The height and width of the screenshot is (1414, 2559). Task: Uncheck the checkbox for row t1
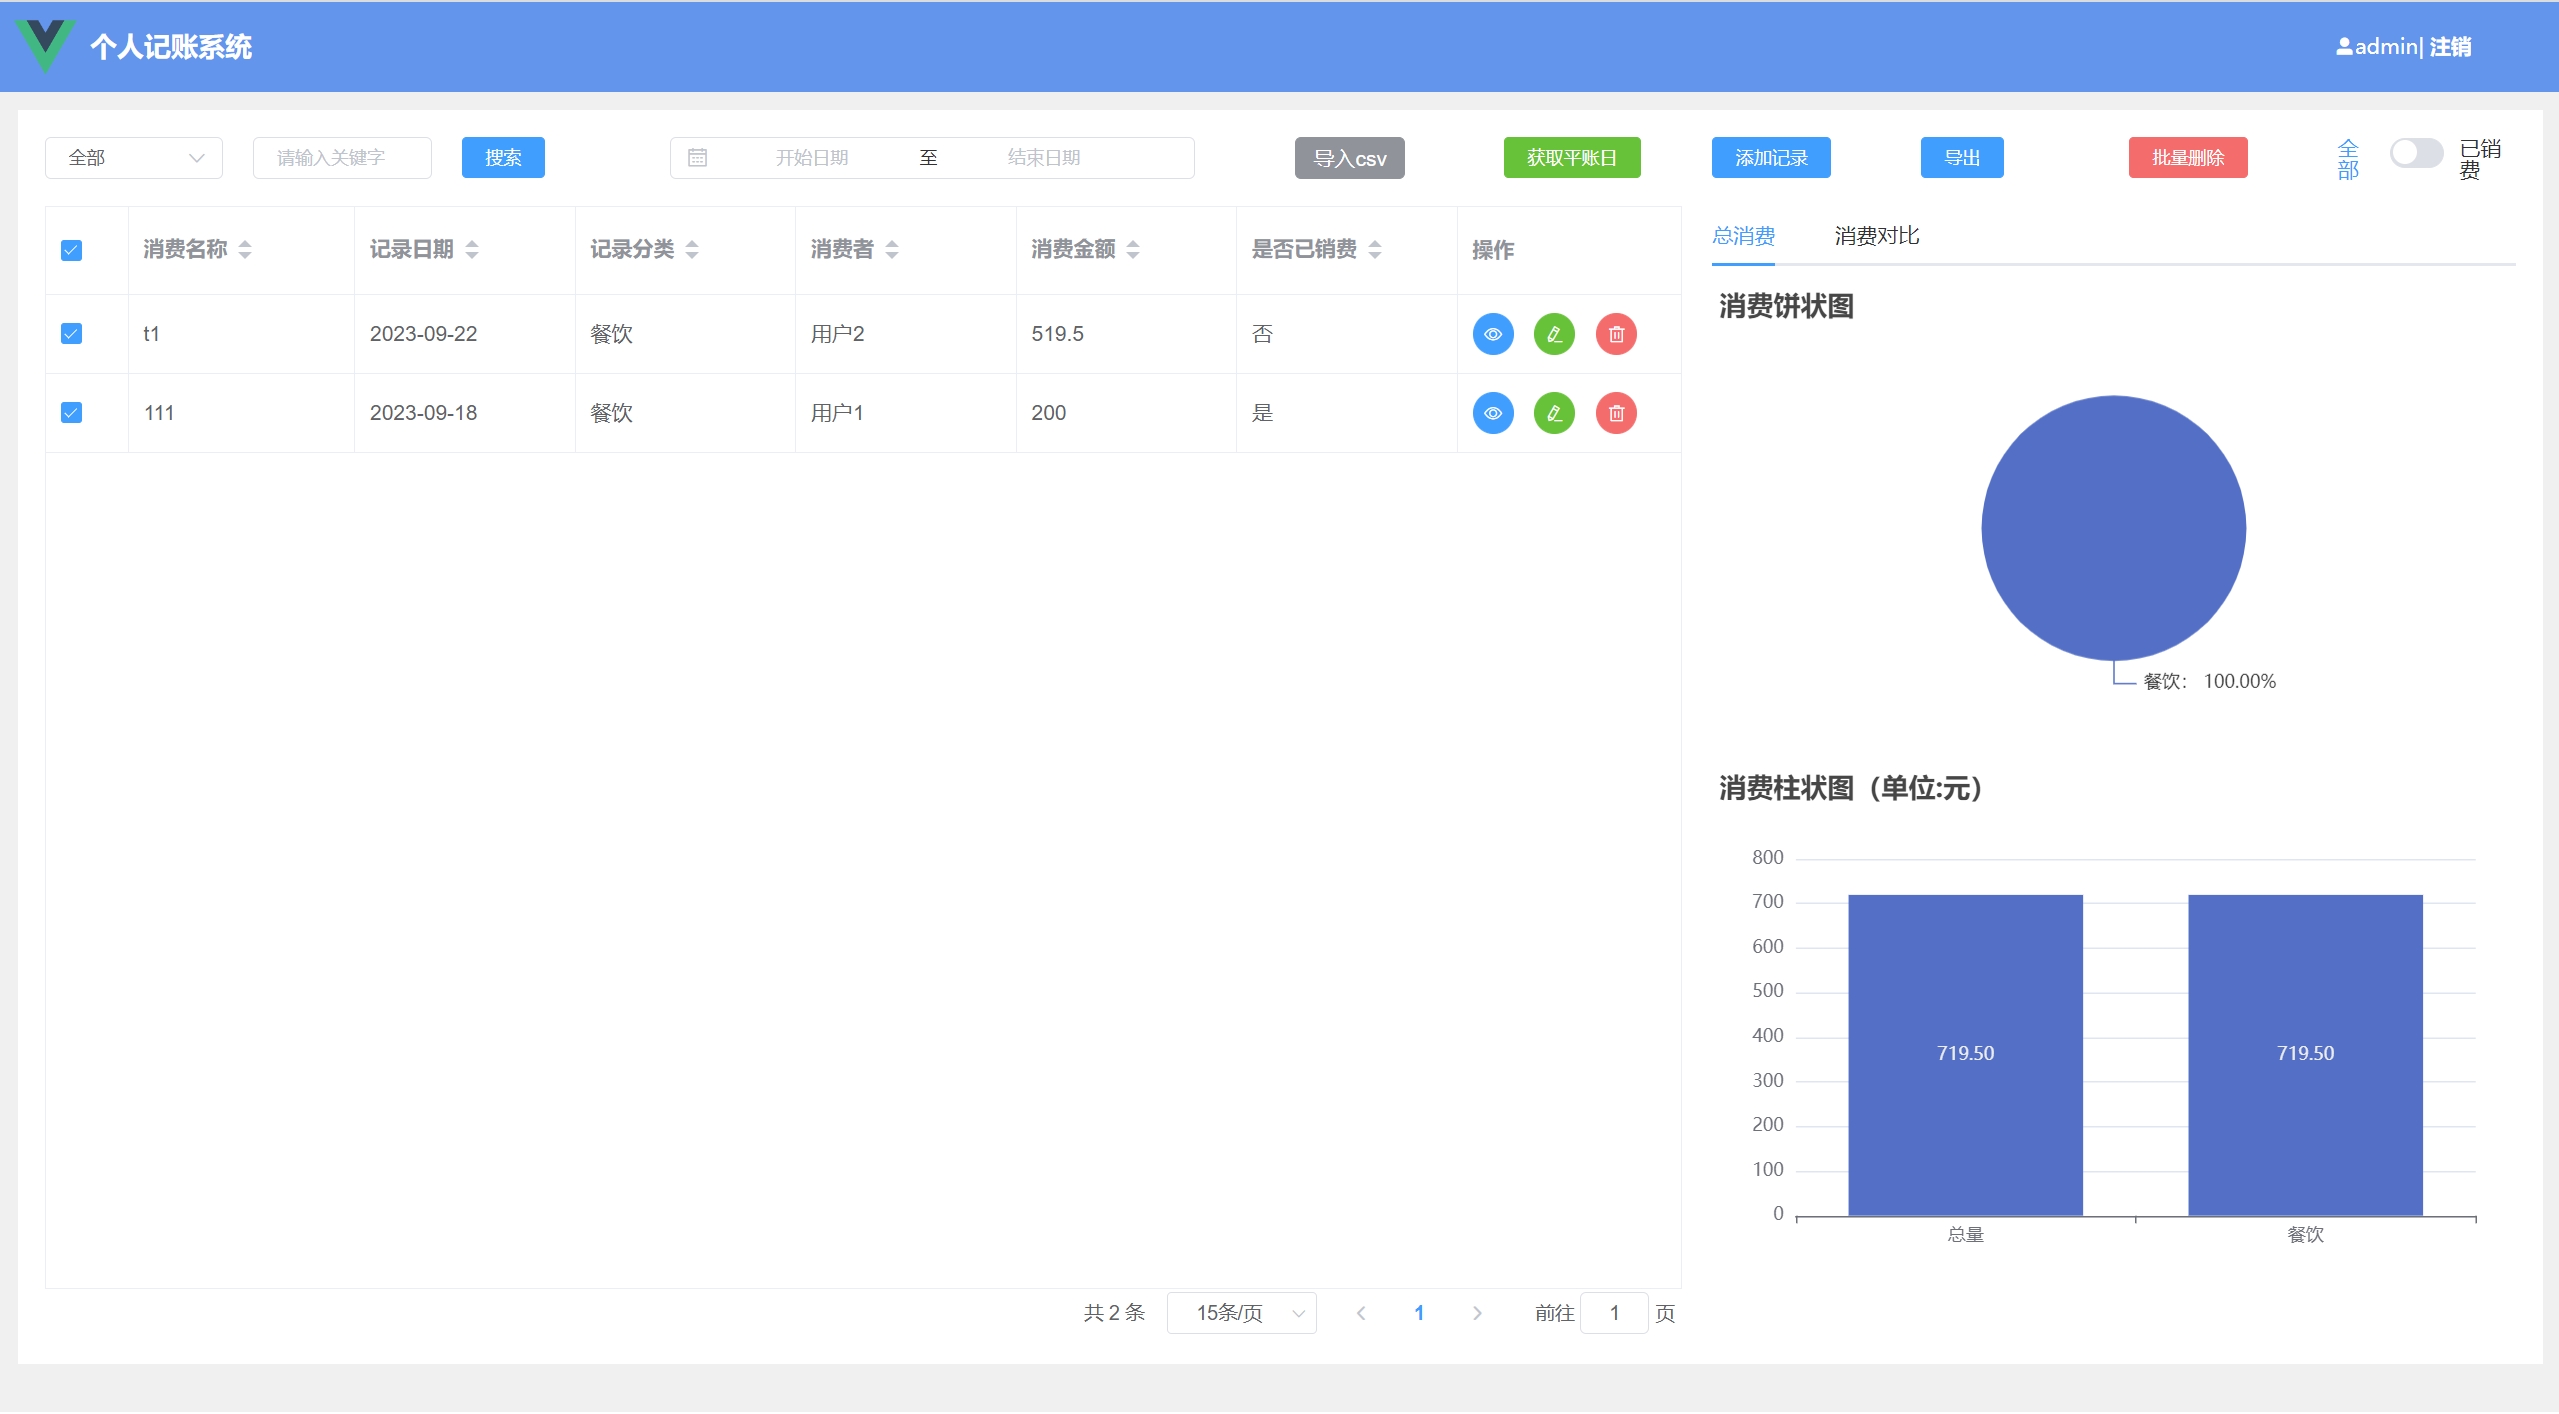(71, 334)
